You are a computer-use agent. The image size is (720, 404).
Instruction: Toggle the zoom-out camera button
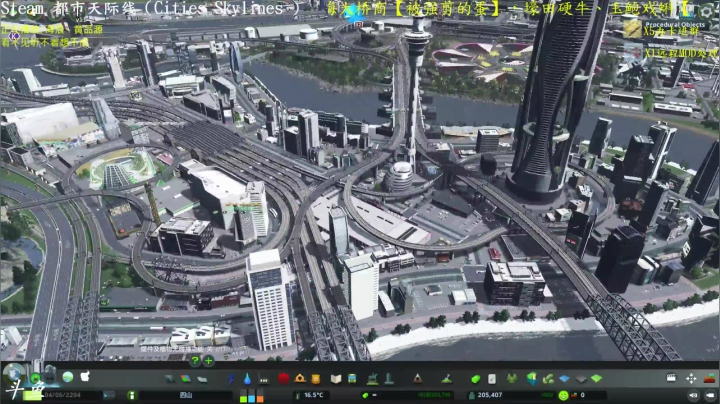click(710, 395)
